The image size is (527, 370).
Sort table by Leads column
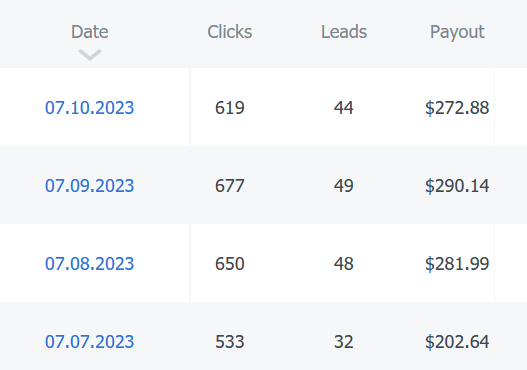[344, 32]
